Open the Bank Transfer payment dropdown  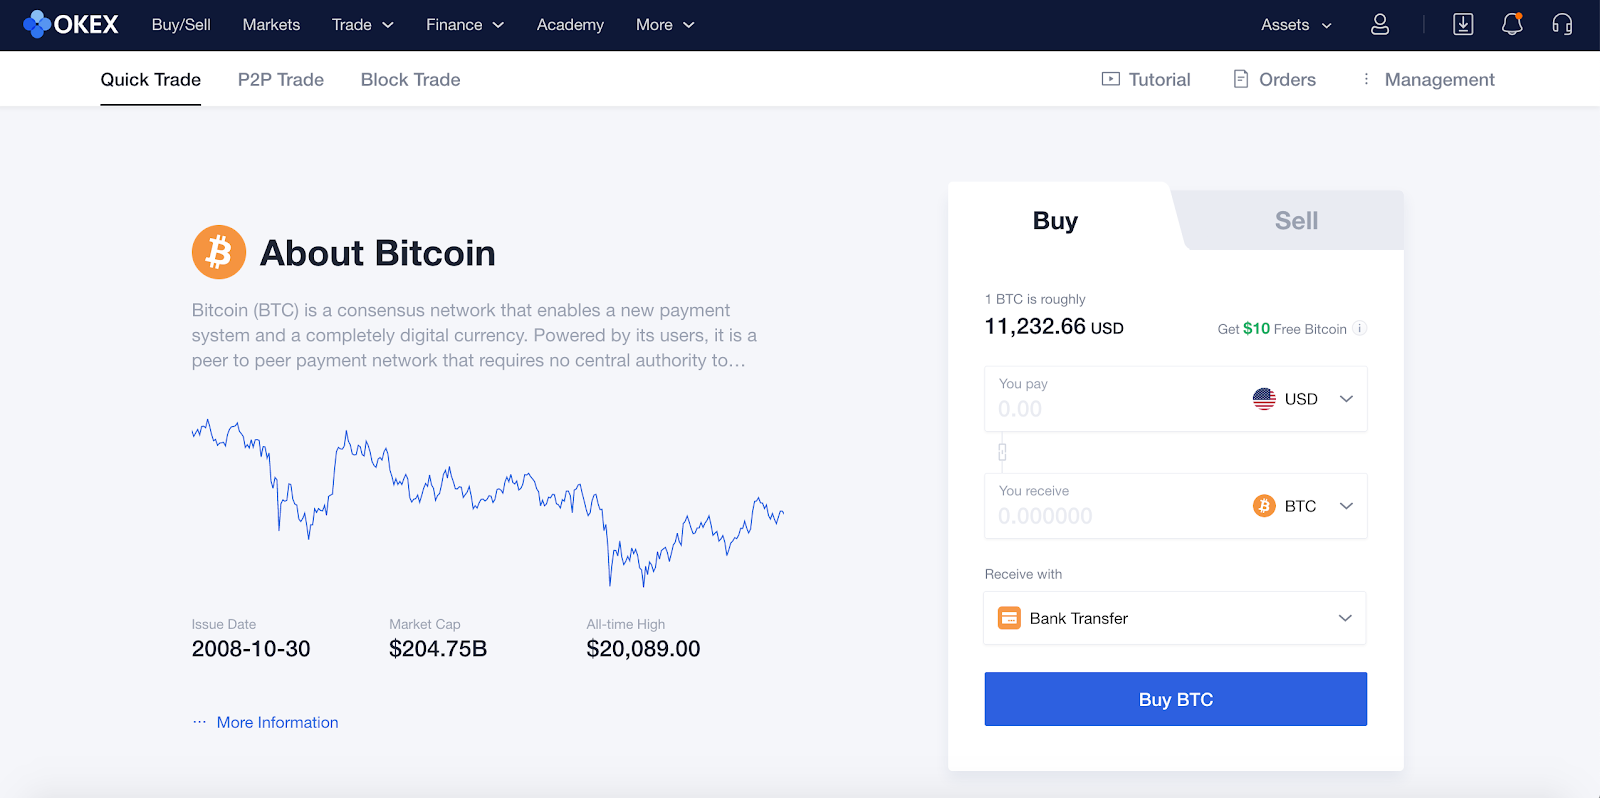[x=1175, y=618]
